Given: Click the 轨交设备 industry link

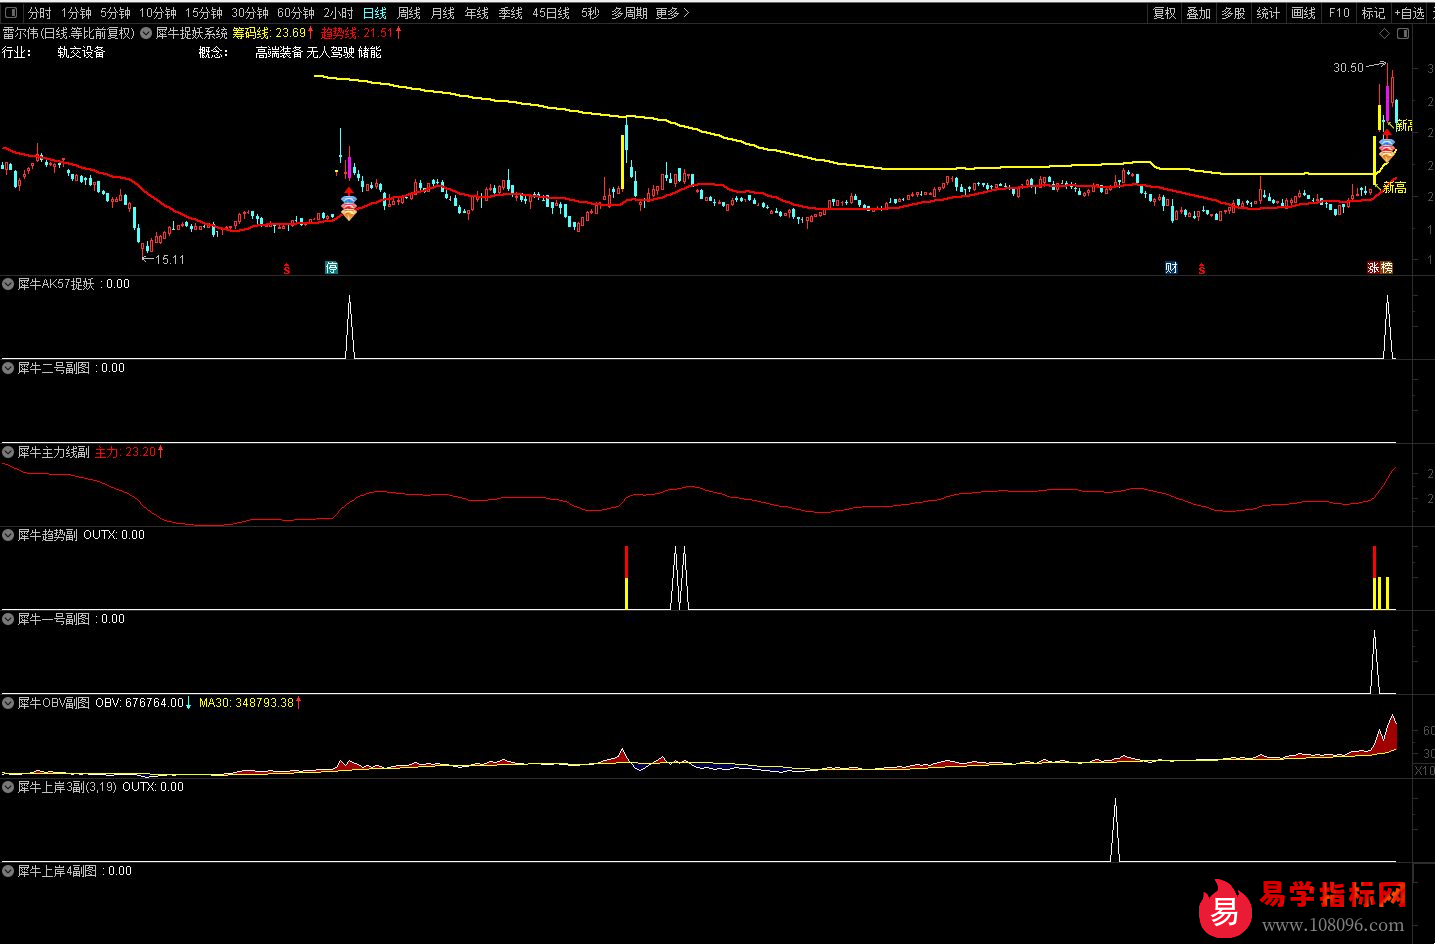Looking at the screenshot, I should pos(81,52).
